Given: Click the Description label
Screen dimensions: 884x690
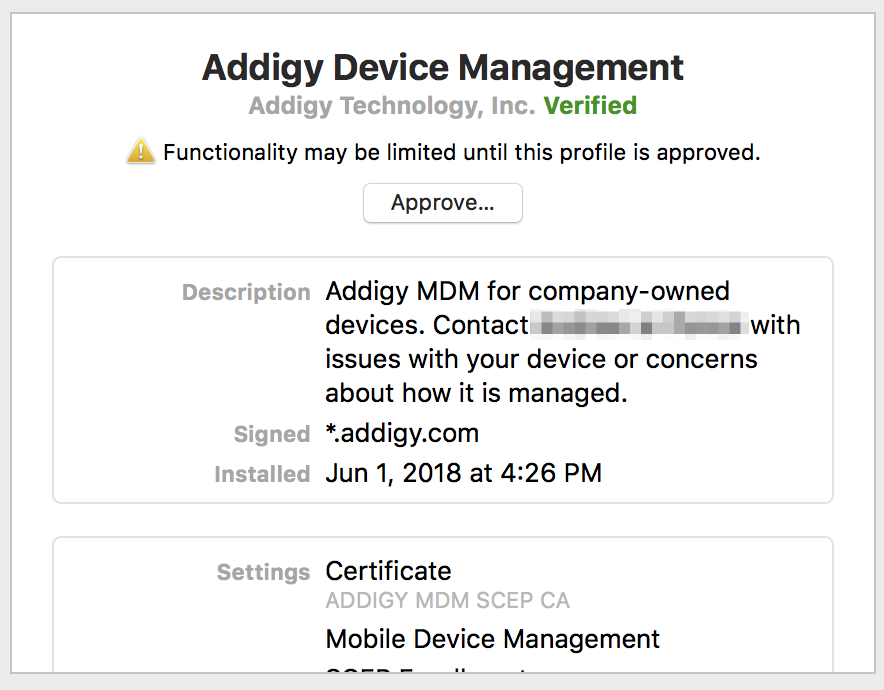Looking at the screenshot, I should [x=246, y=292].
